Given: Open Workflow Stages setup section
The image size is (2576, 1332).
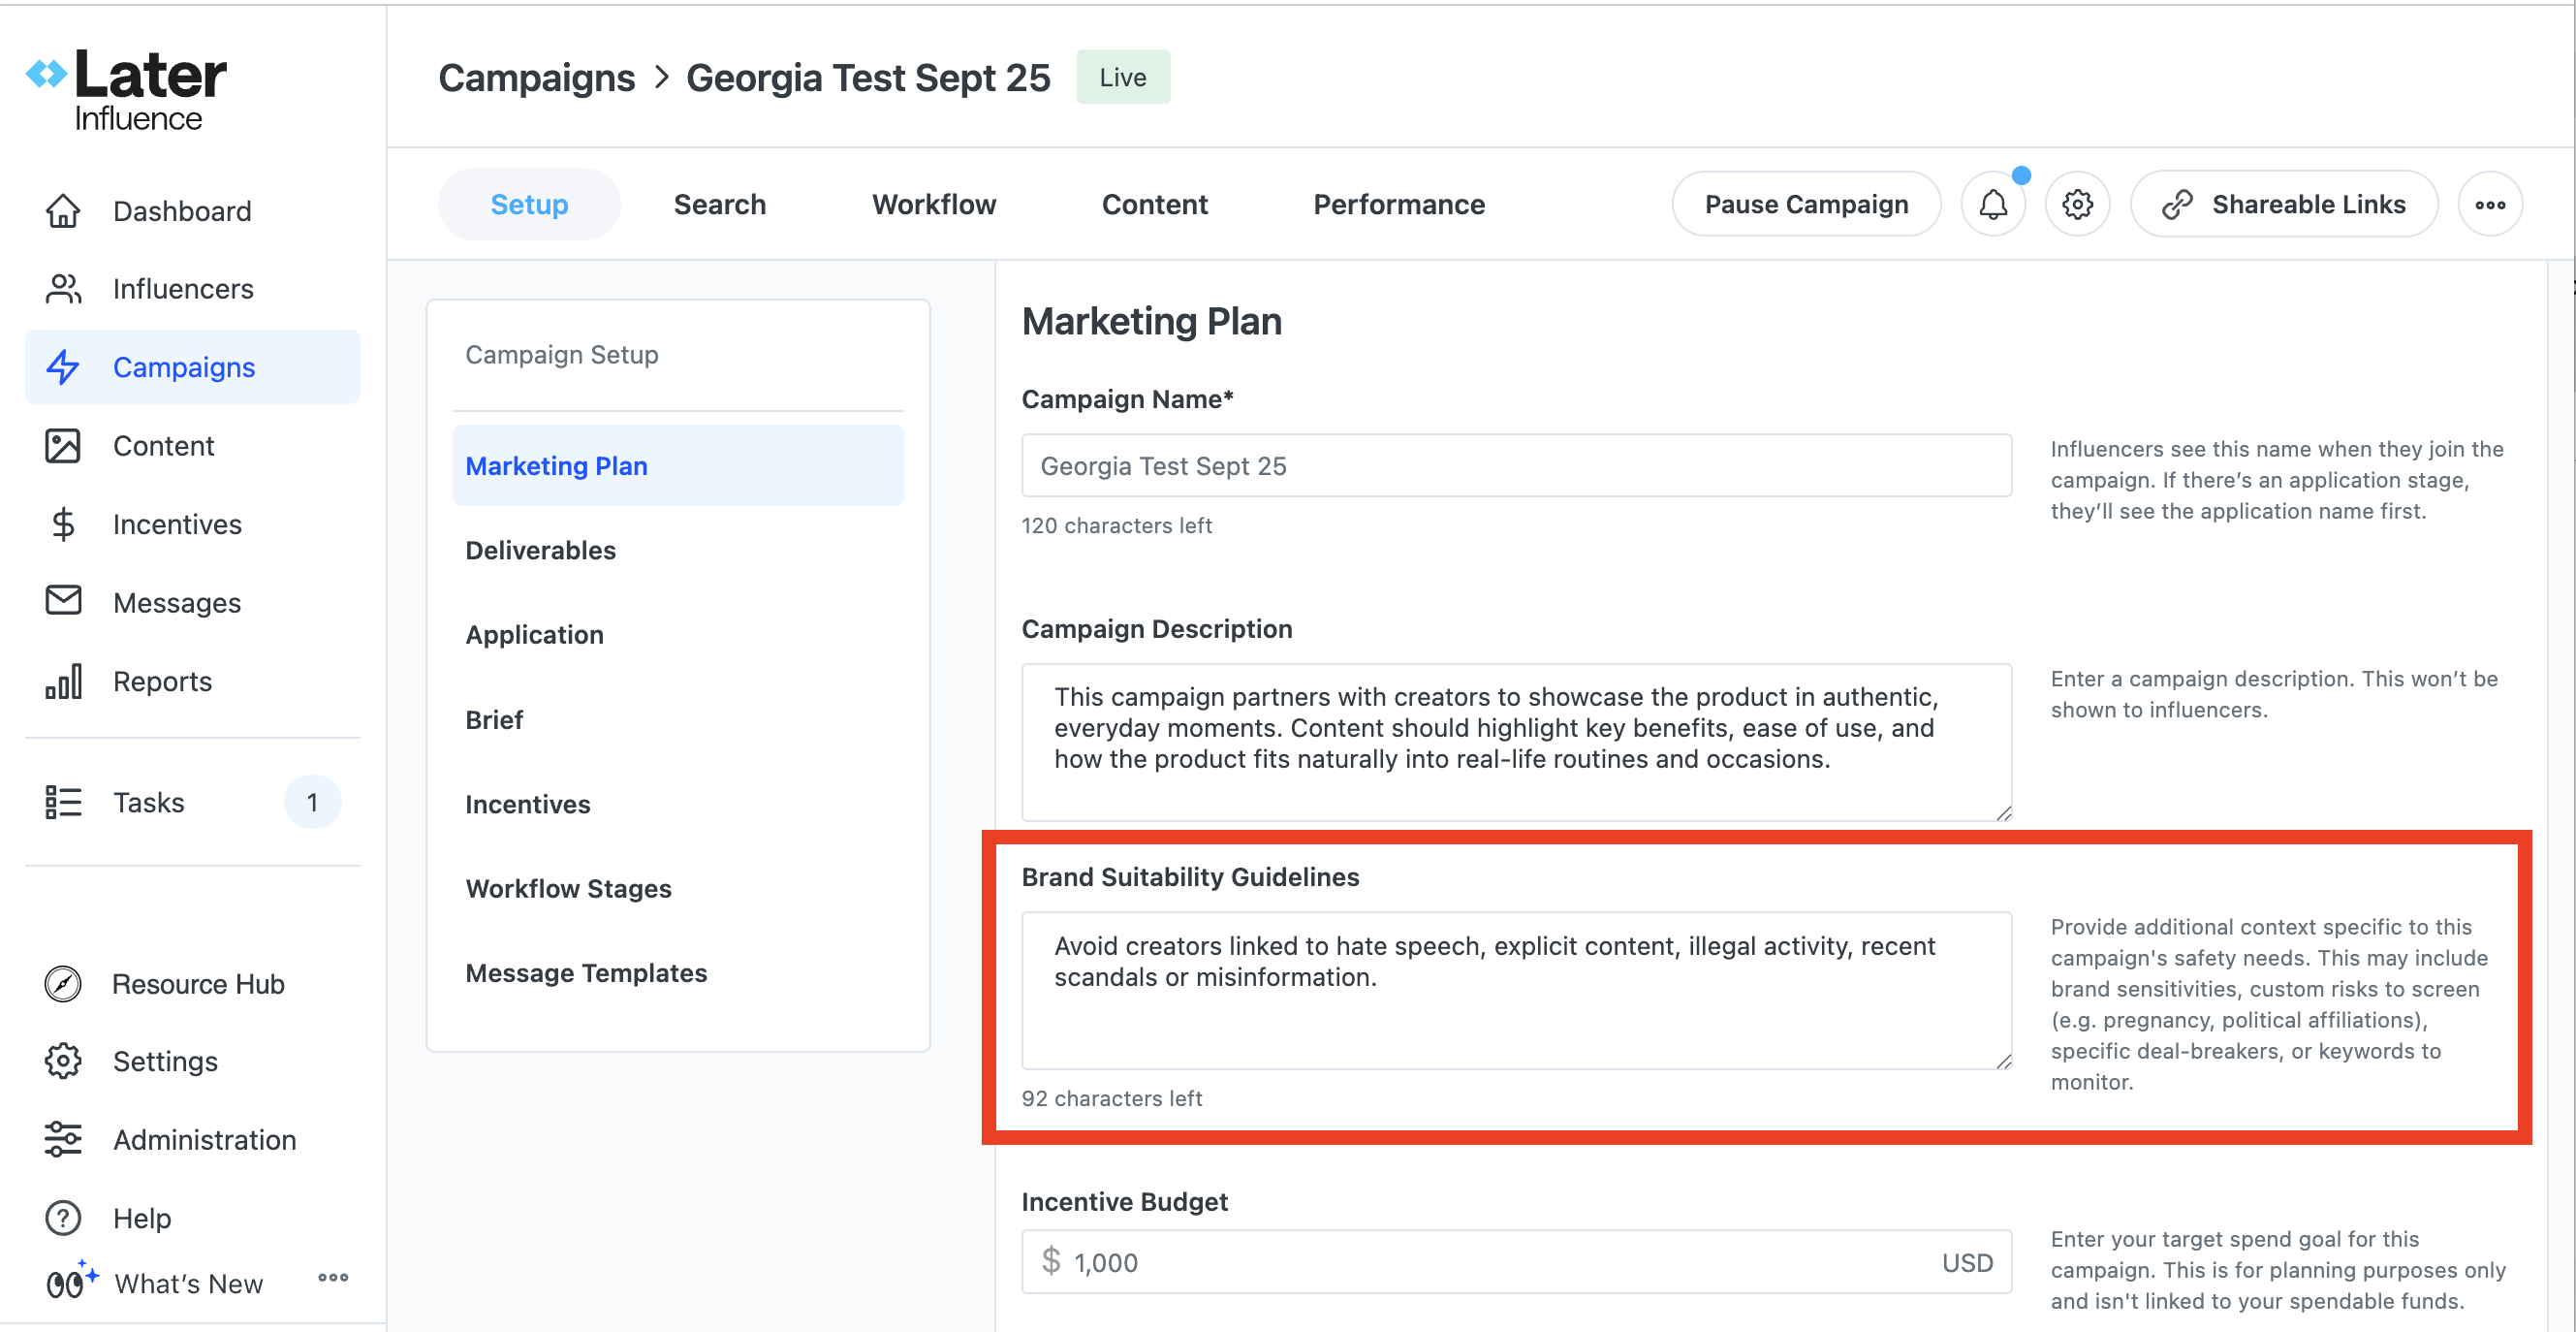Looking at the screenshot, I should coord(568,888).
